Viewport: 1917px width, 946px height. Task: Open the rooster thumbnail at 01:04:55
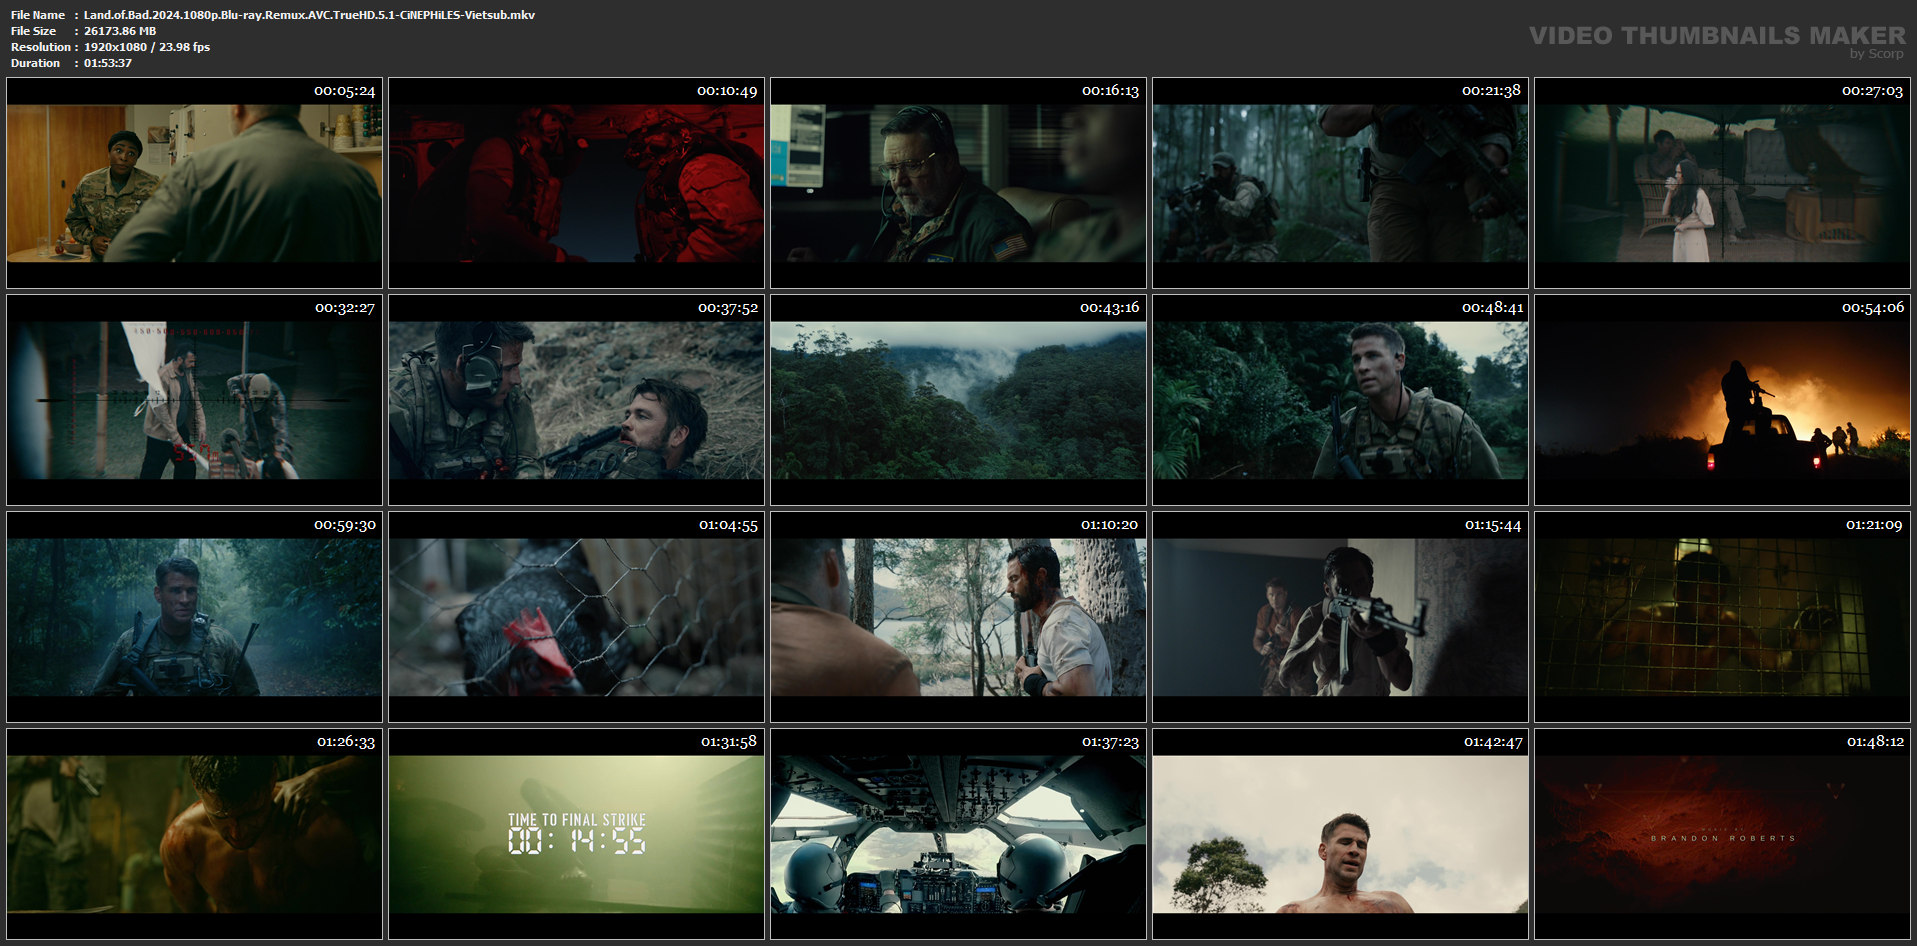[576, 617]
